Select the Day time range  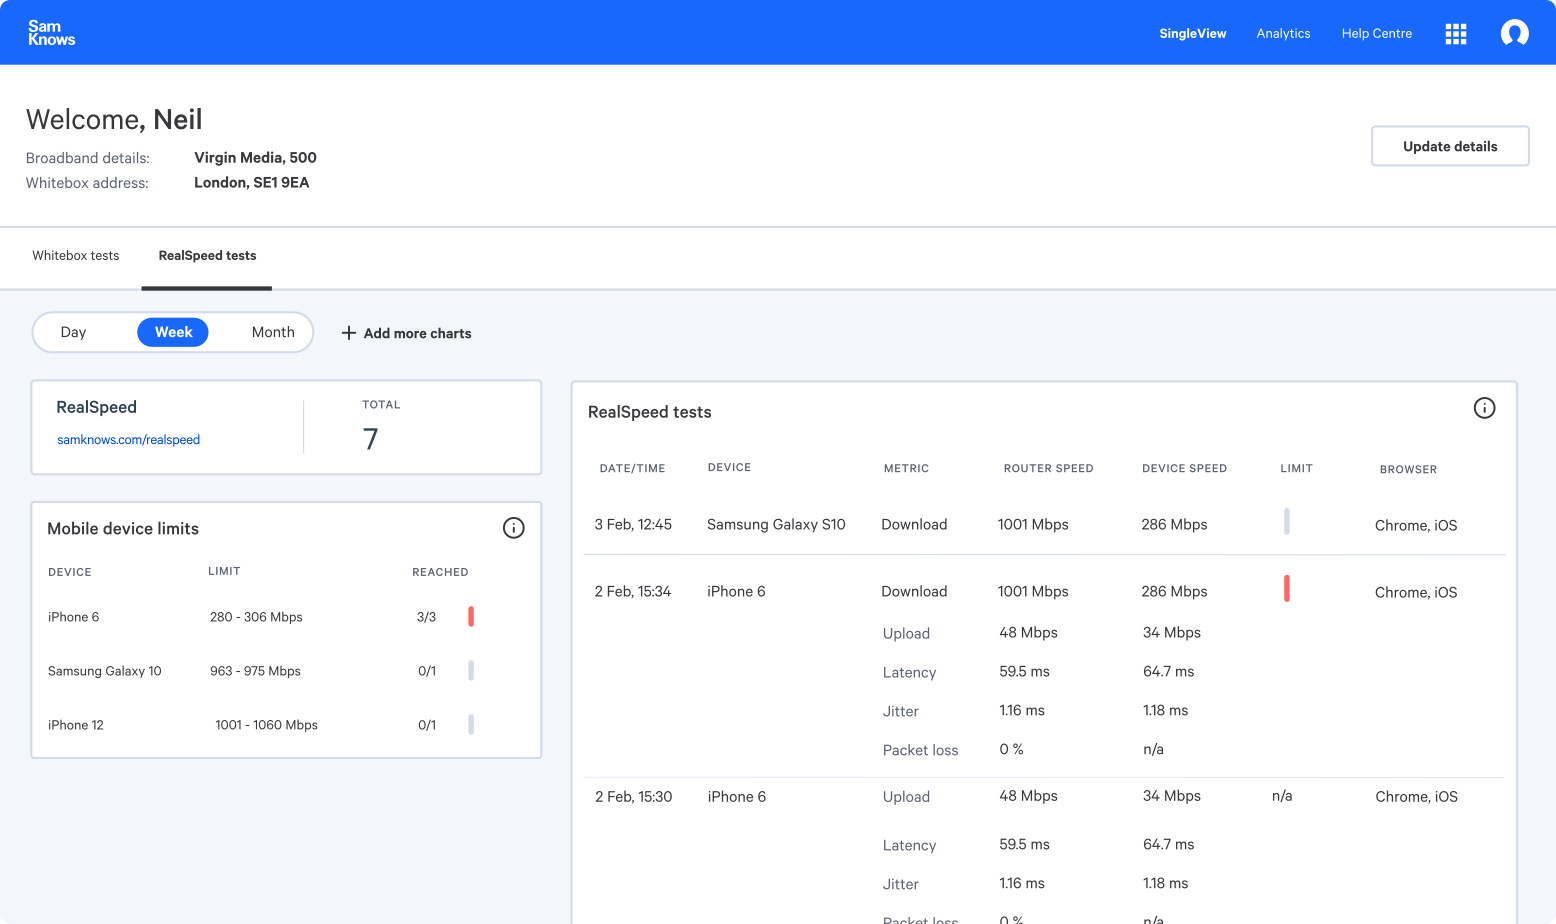click(x=73, y=332)
